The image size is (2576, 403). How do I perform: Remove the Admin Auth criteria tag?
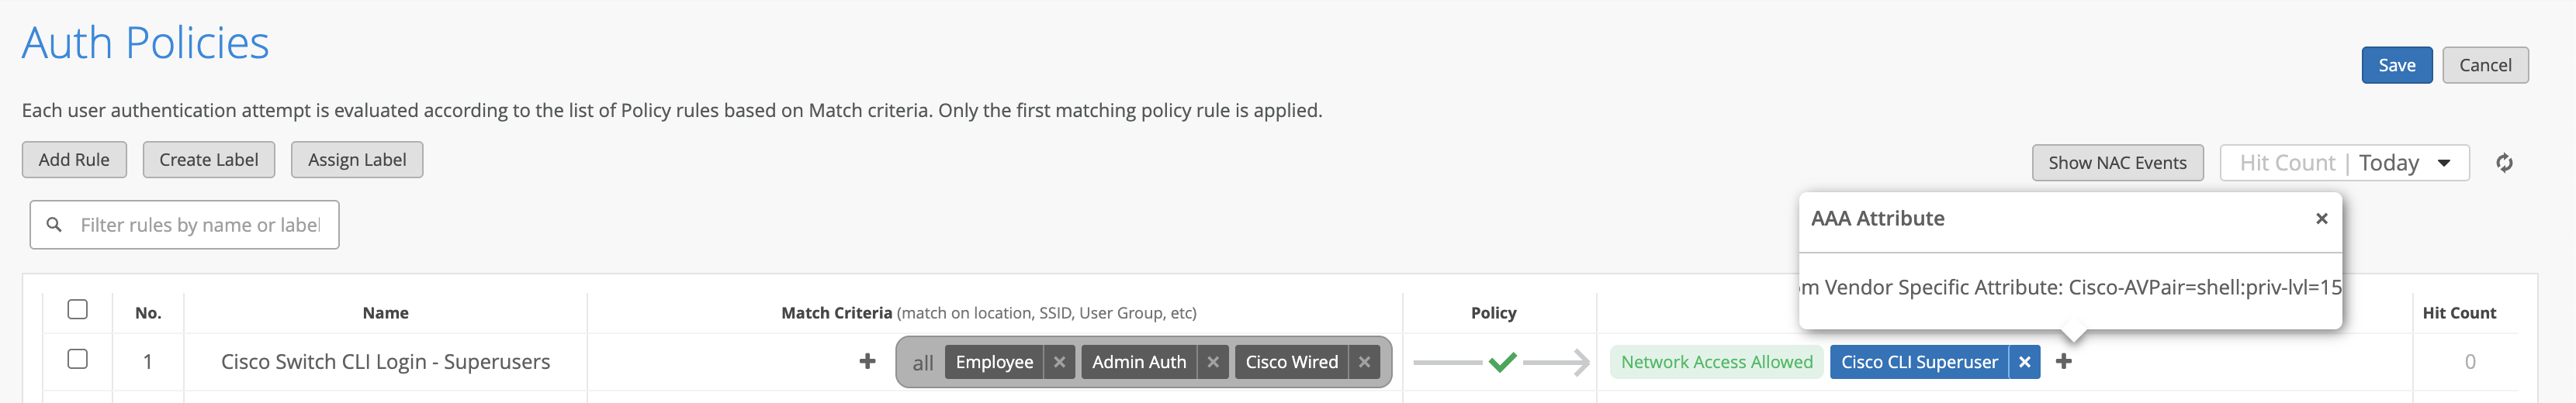point(1212,362)
